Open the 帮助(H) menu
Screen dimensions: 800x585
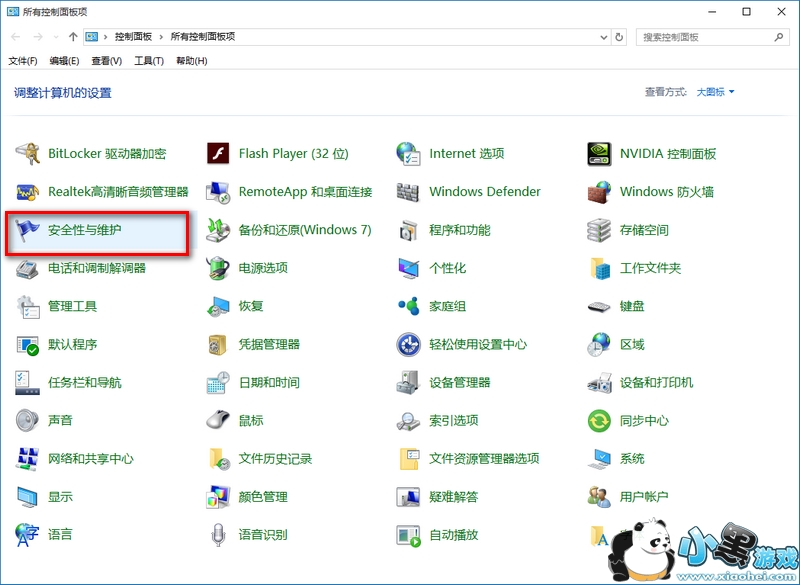[192, 61]
